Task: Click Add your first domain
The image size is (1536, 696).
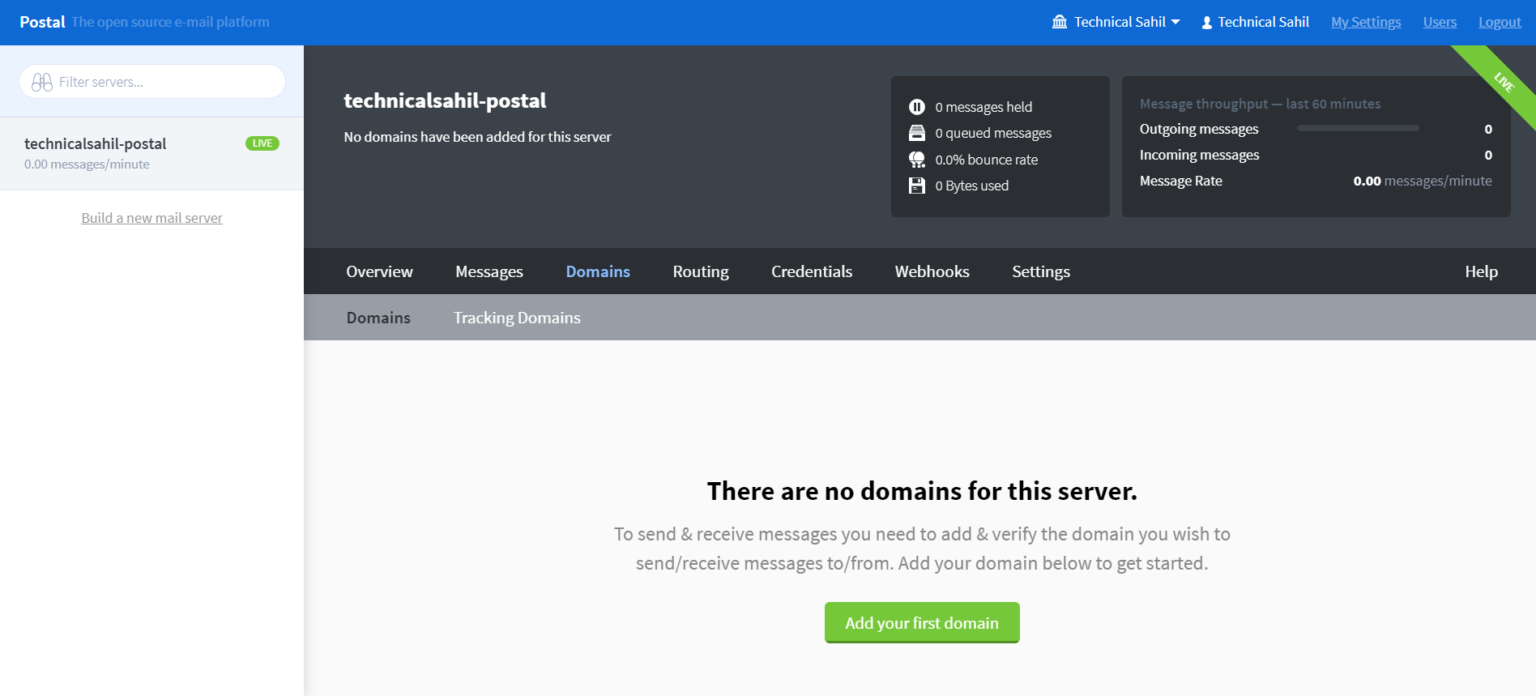Action: point(921,622)
